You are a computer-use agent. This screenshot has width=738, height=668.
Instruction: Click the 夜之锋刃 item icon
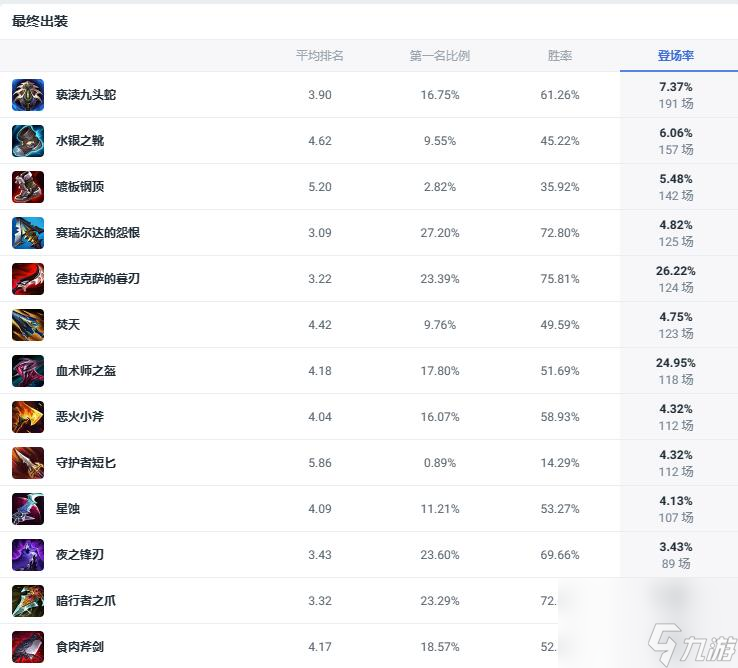click(28, 555)
